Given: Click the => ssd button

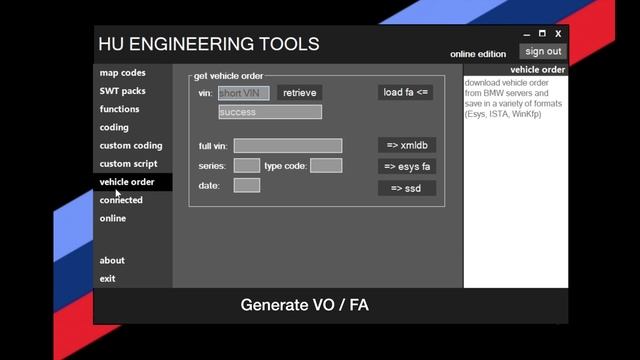Looking at the screenshot, I should point(407,189).
